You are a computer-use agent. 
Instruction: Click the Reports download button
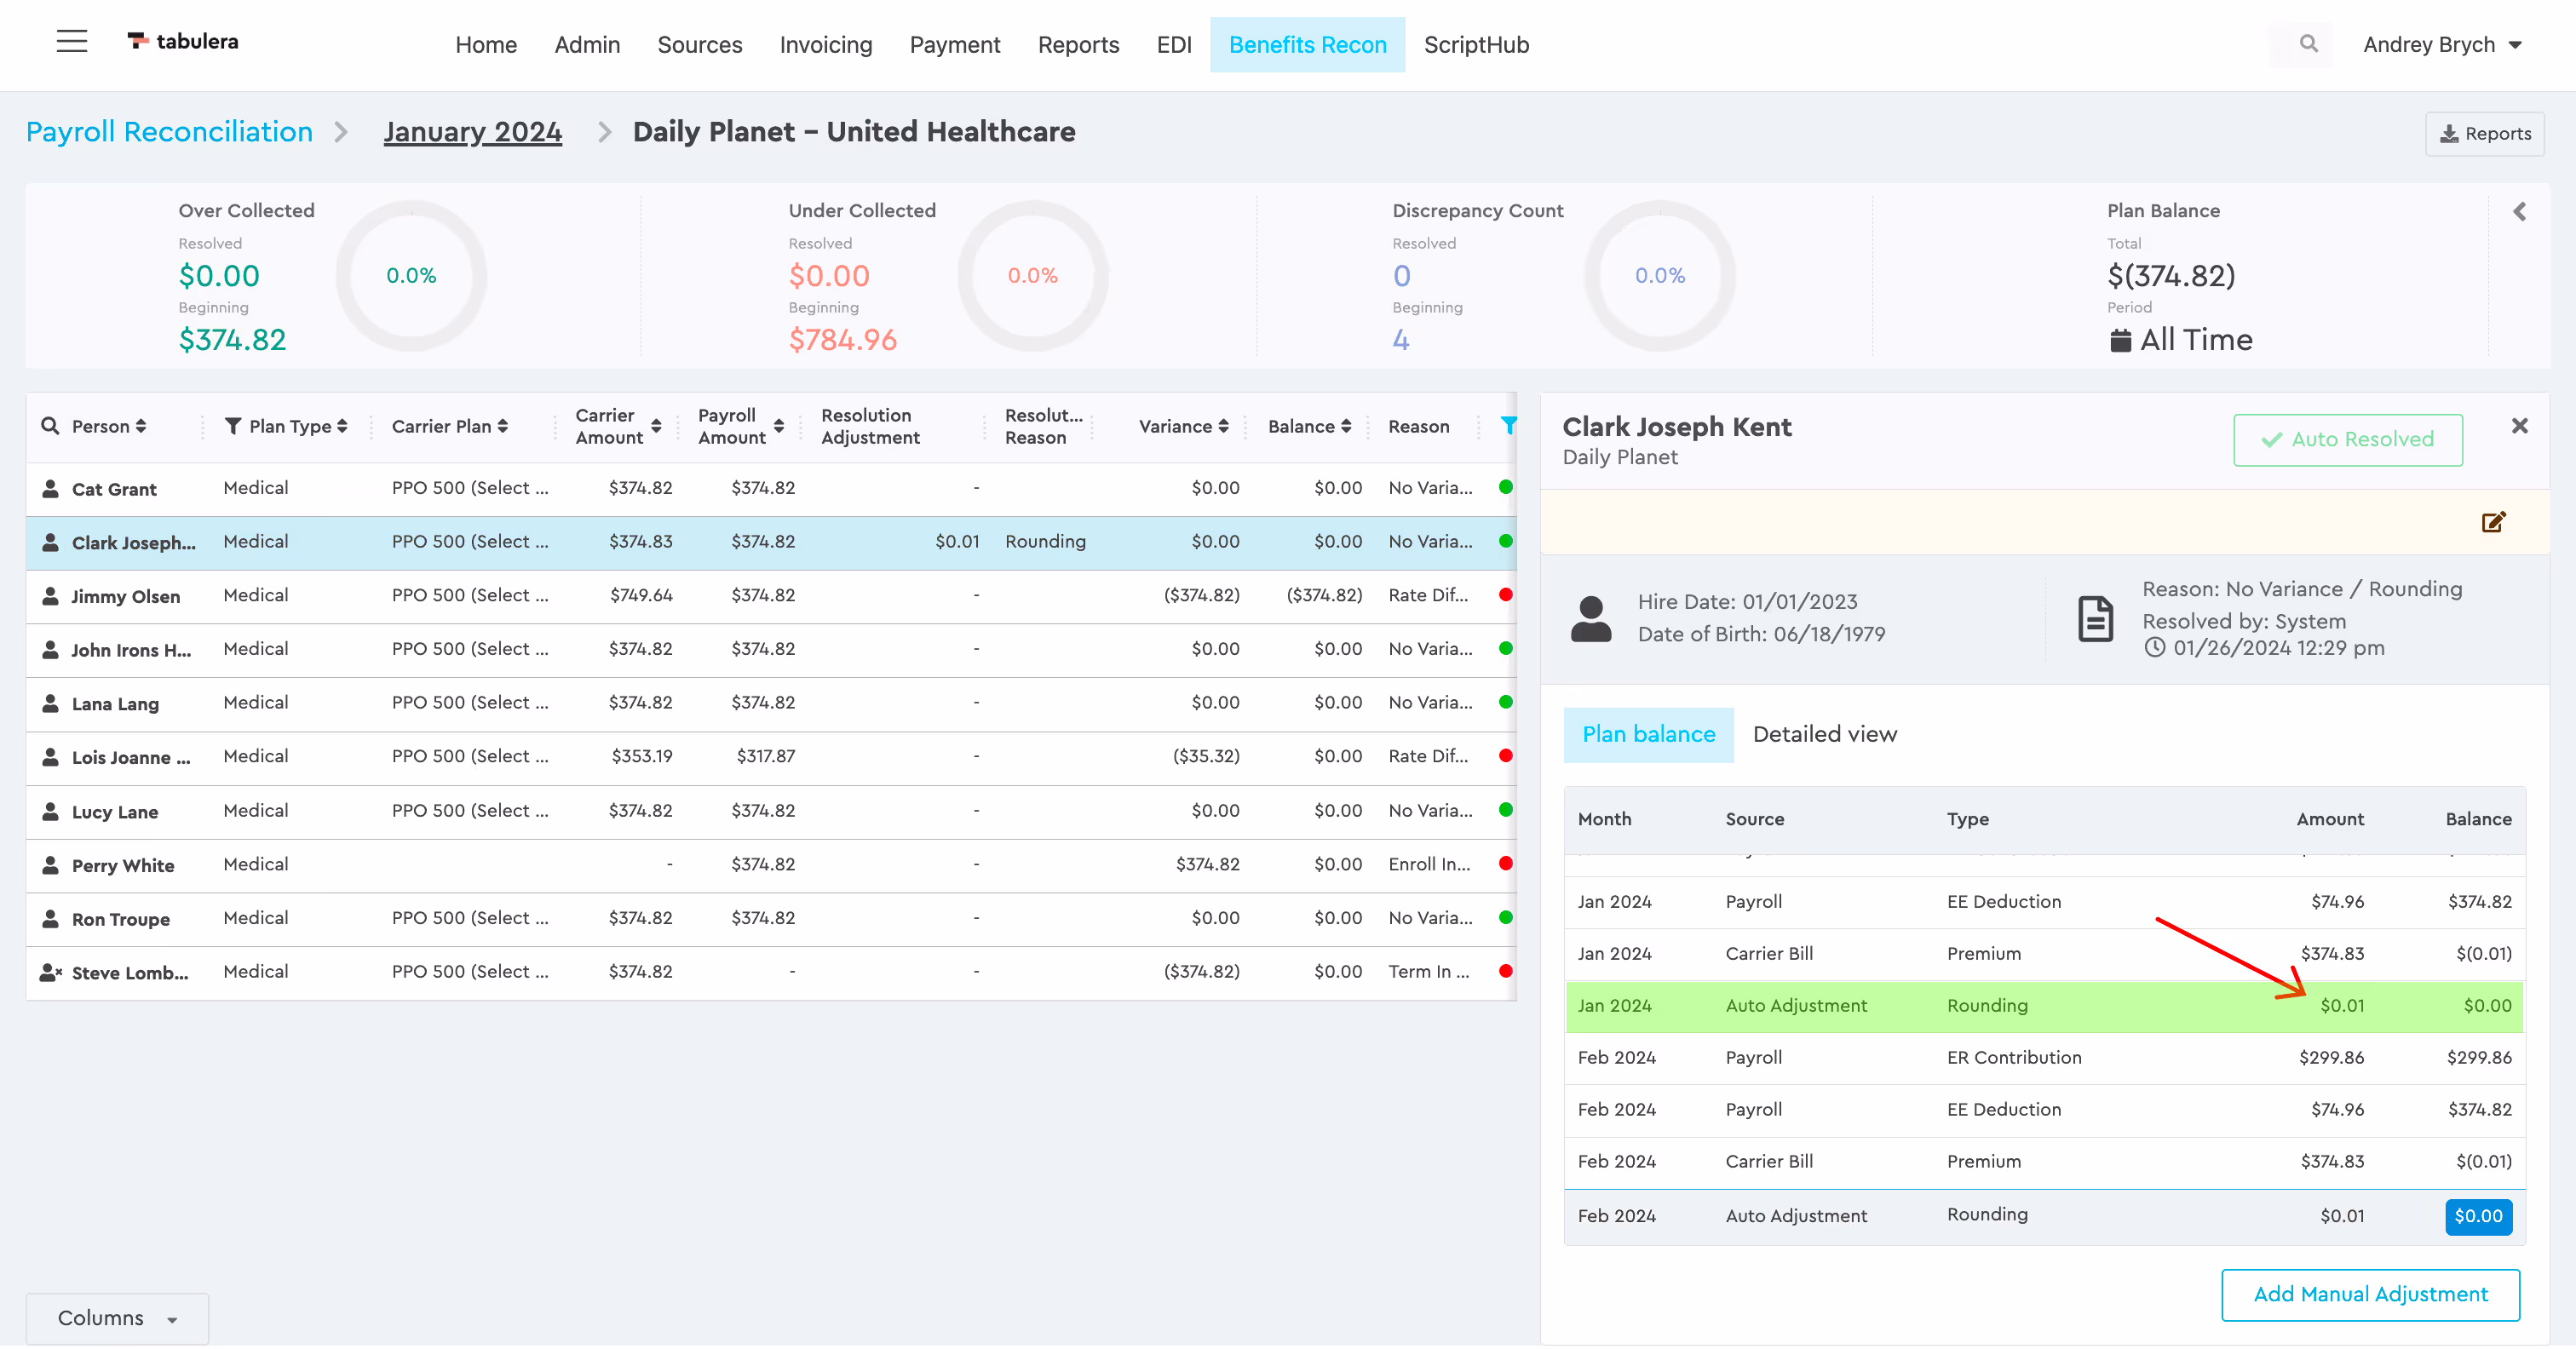[x=2485, y=134]
